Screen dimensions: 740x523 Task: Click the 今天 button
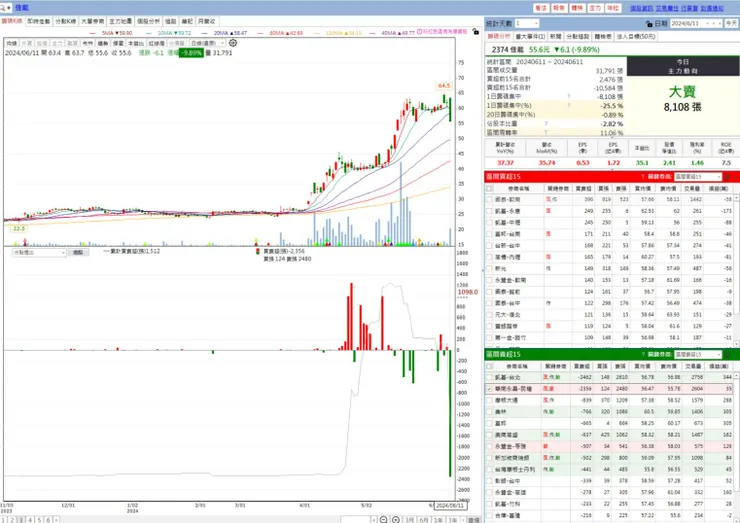732,24
